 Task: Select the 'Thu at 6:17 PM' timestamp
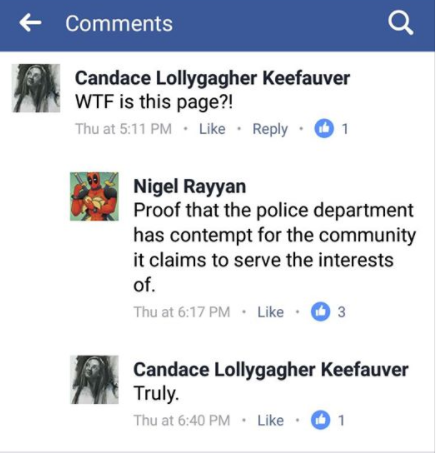182,312
